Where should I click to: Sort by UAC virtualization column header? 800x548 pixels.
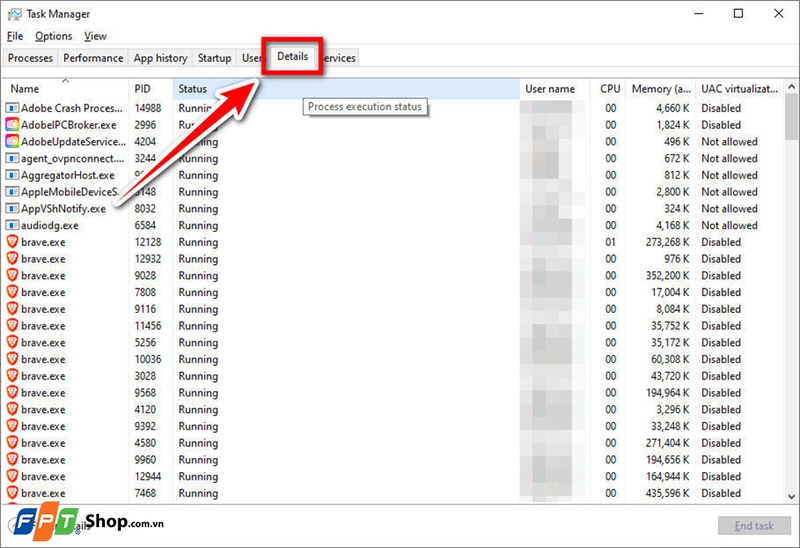(739, 89)
